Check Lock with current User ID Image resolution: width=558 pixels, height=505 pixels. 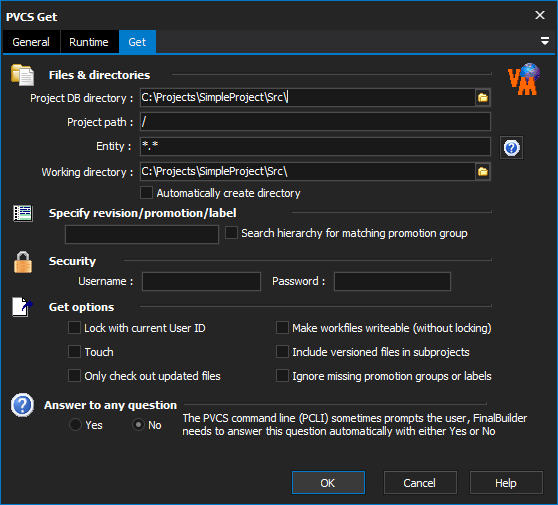click(x=74, y=328)
